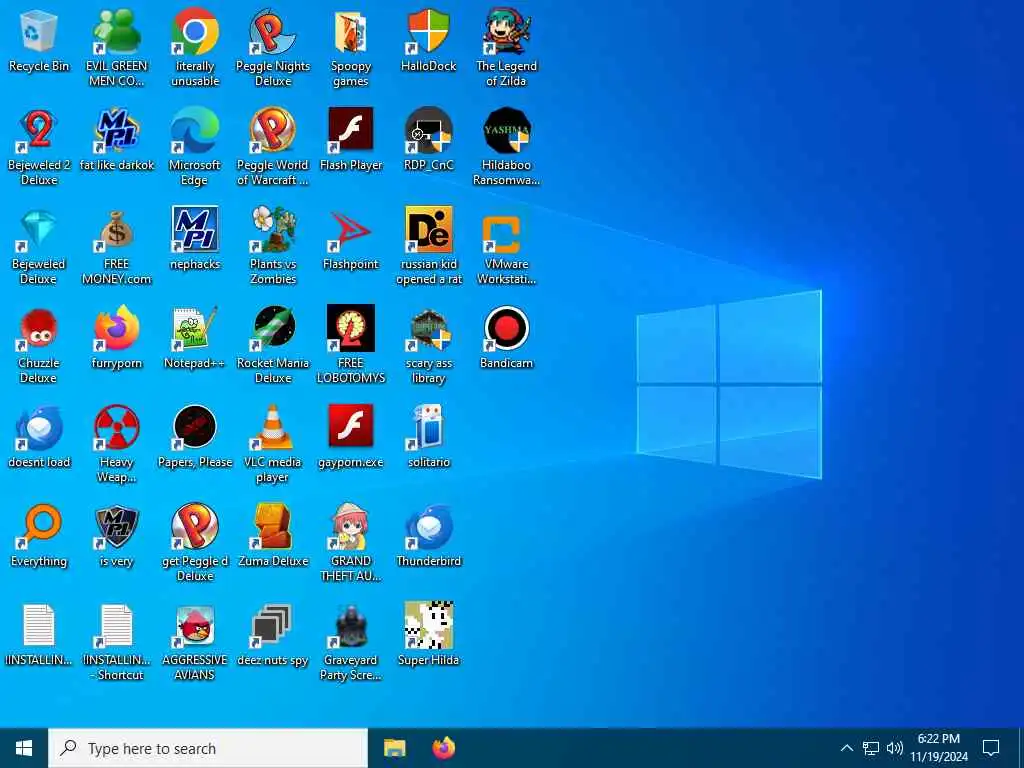The width and height of the screenshot is (1024, 768).
Task: Open the clock showing 6:22 PM
Action: click(938, 748)
